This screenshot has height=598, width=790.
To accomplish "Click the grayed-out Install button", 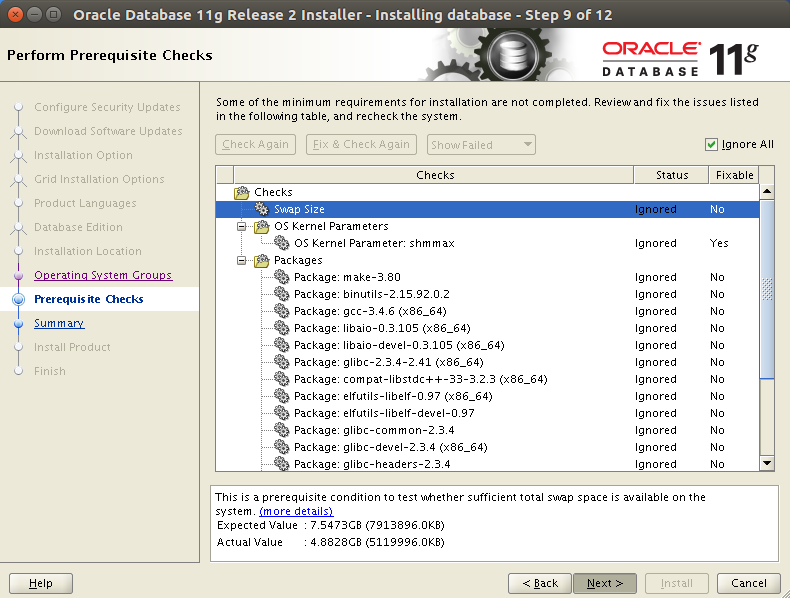I will [677, 583].
